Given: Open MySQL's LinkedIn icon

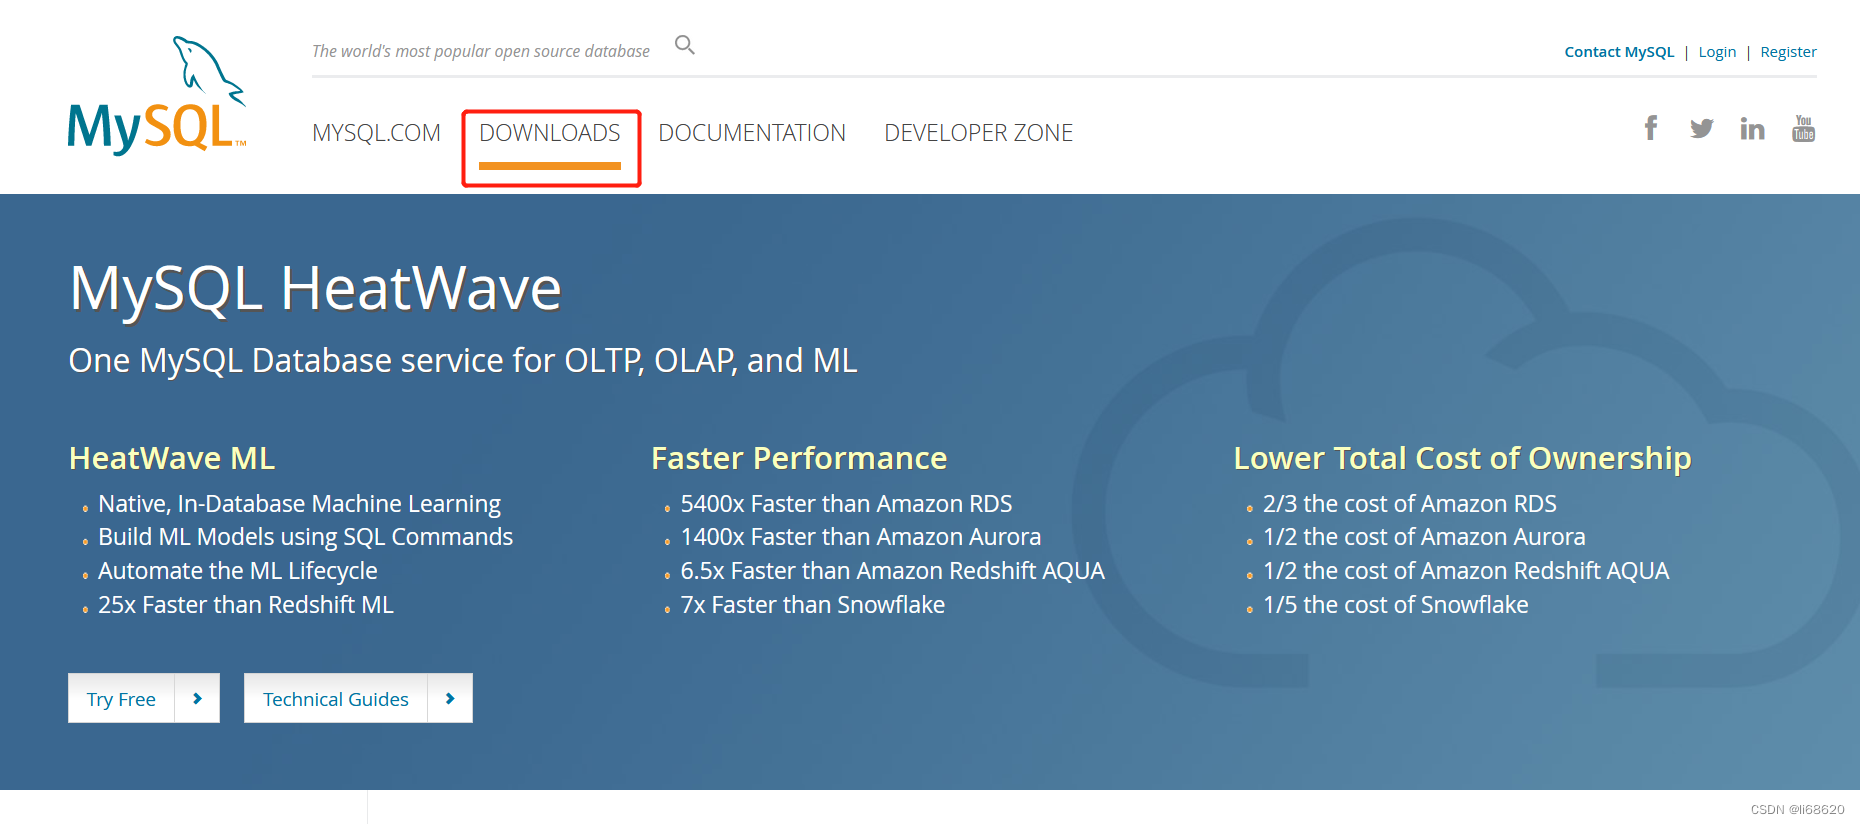Looking at the screenshot, I should [1752, 128].
